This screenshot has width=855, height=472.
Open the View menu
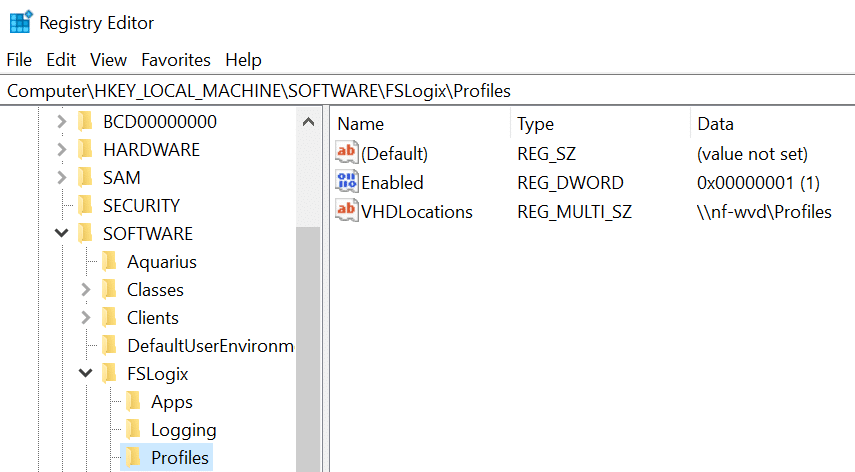point(108,60)
